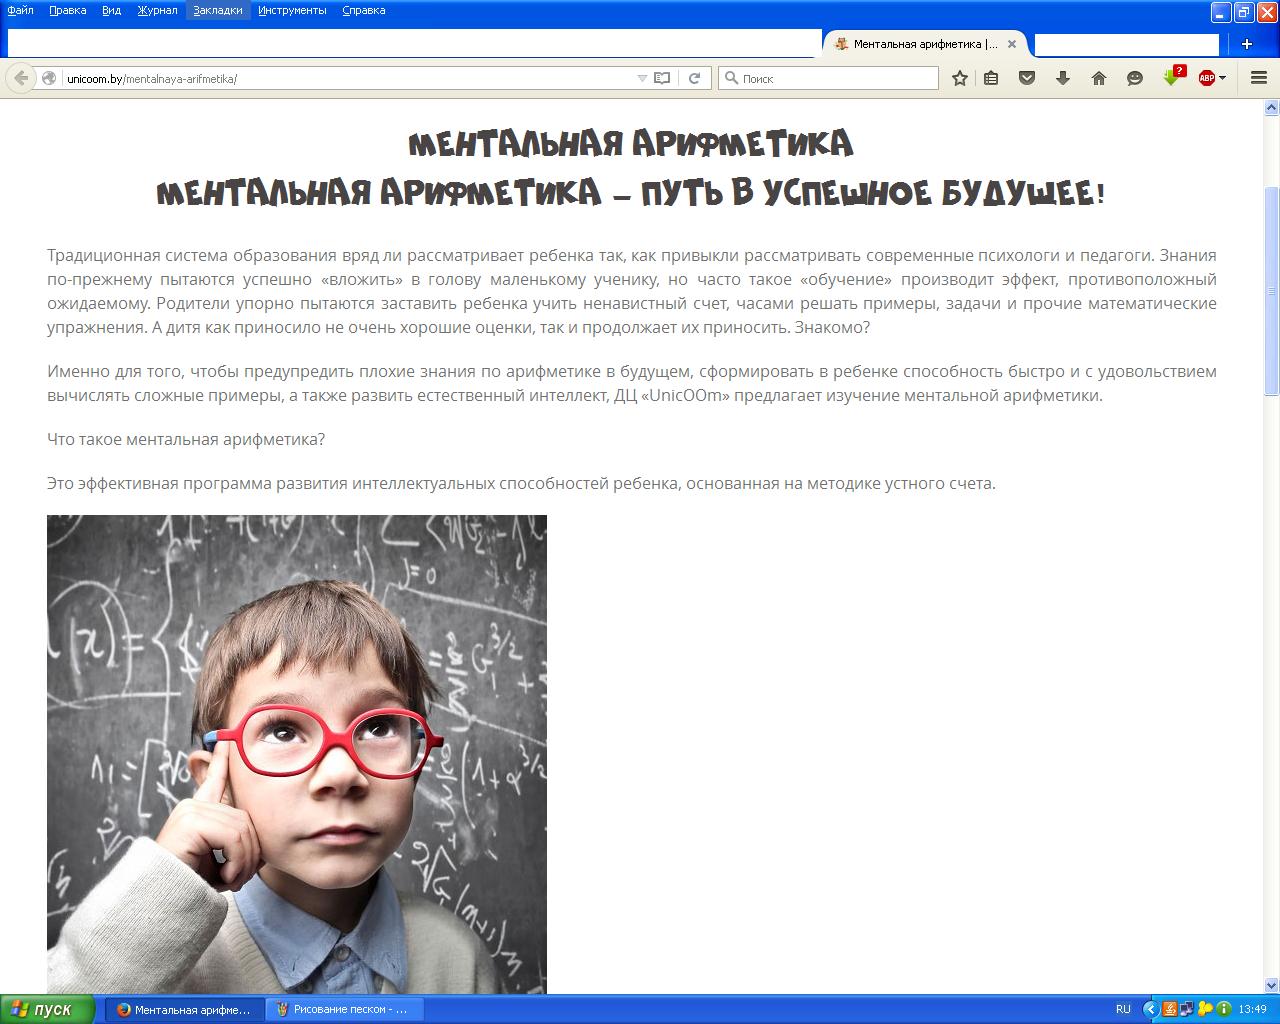
Task: Open the Firefox hamburger menu
Action: [x=1259, y=78]
